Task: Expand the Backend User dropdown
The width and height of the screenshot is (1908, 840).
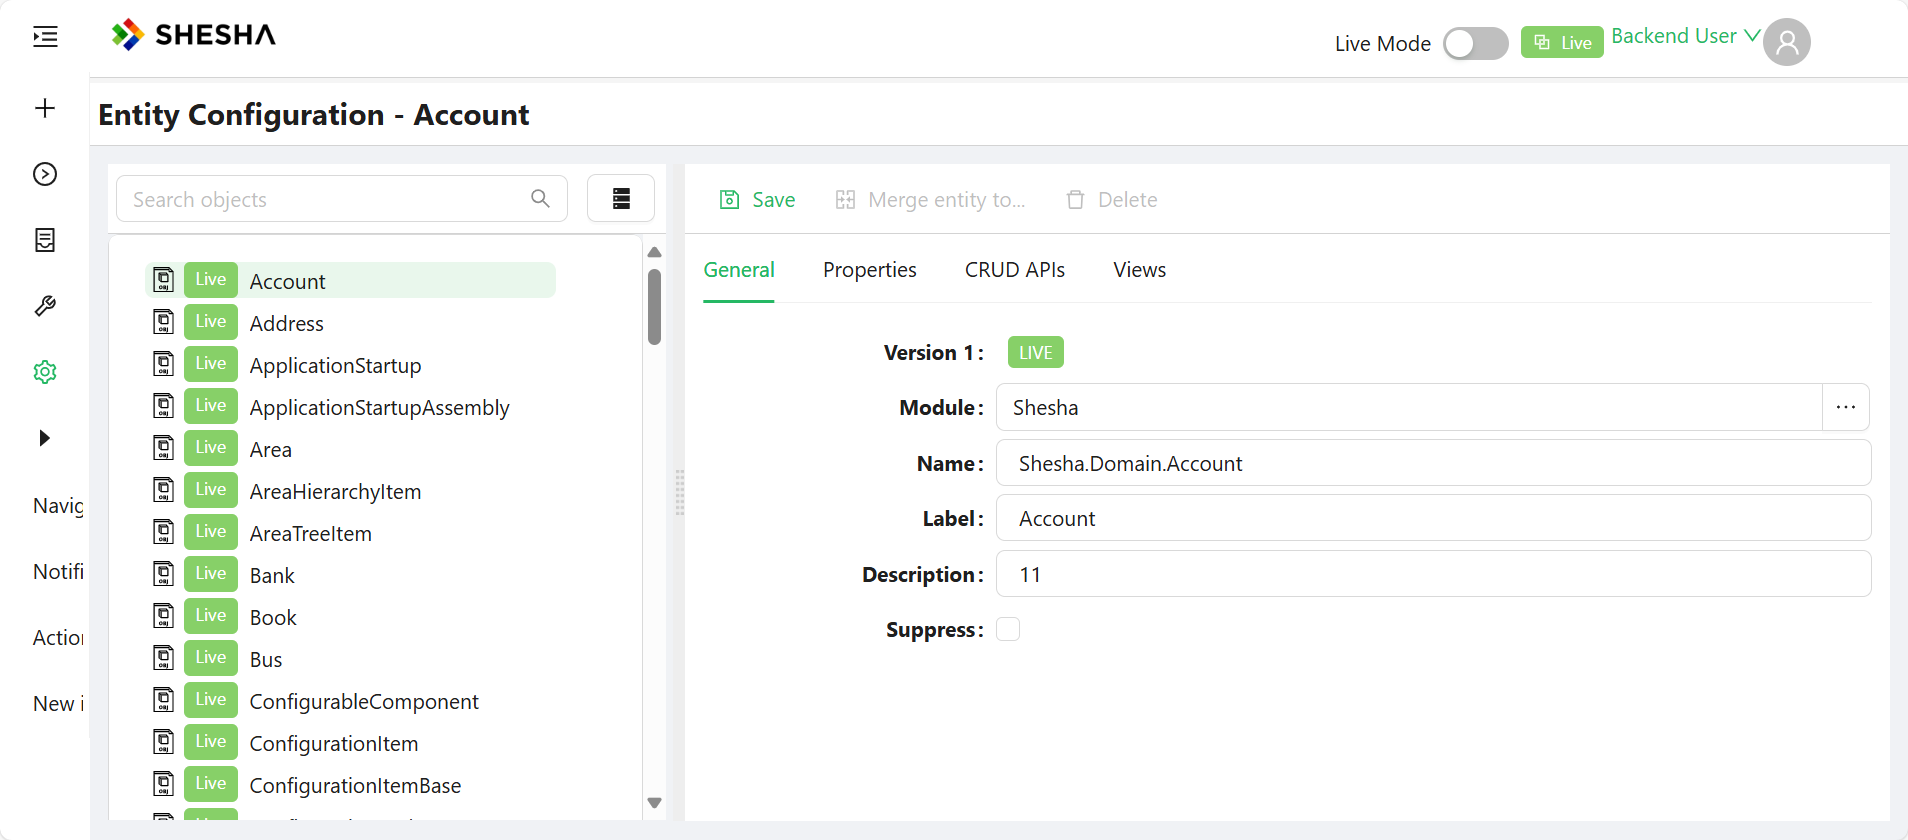Action: coord(1685,36)
